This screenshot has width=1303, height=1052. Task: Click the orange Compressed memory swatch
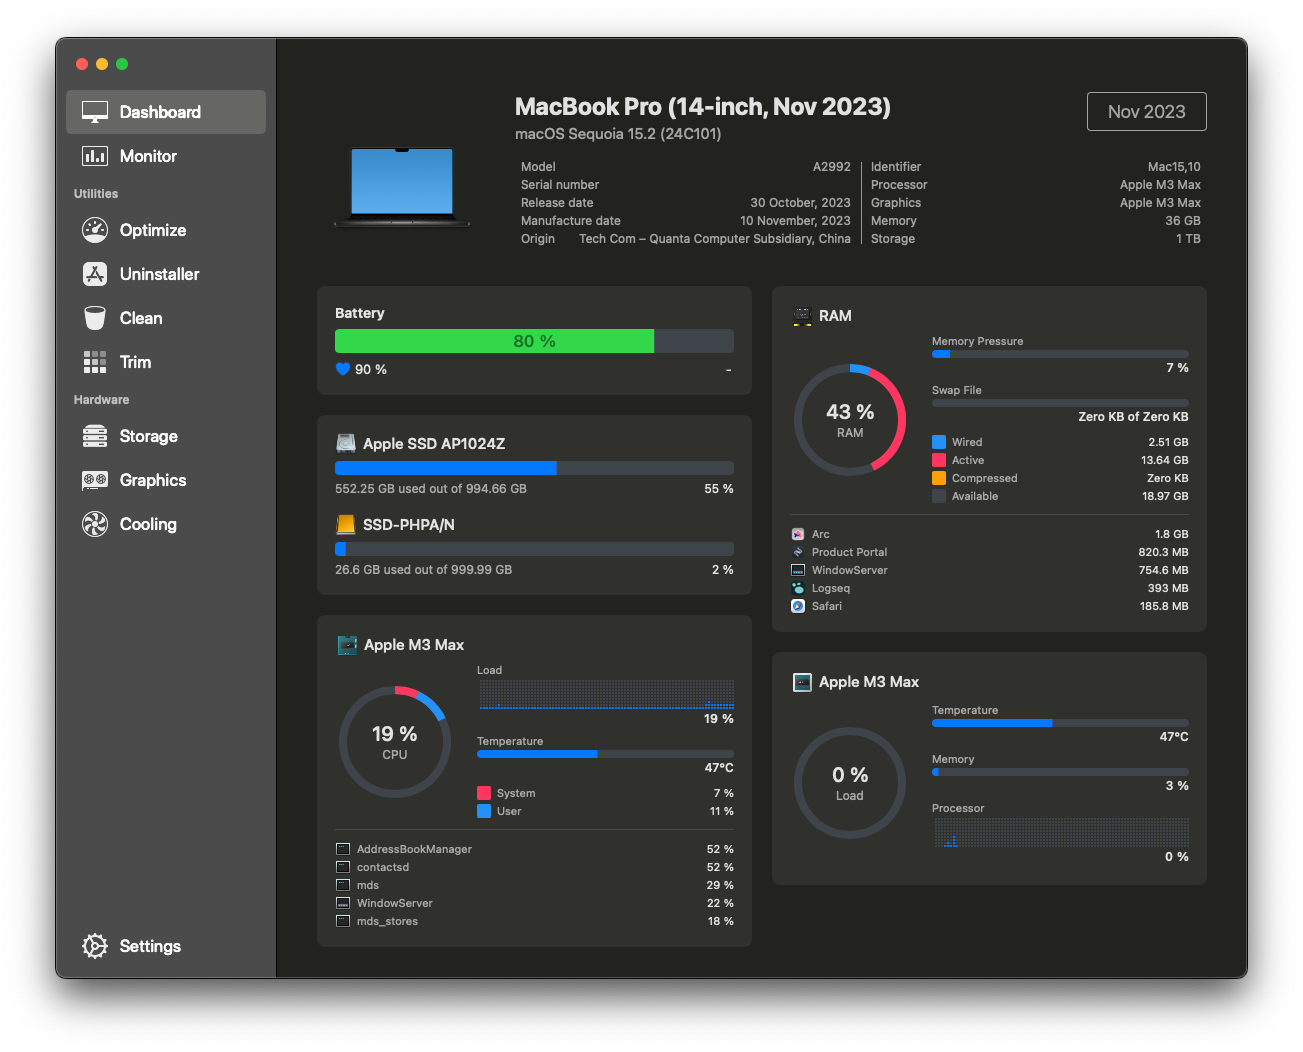[939, 478]
